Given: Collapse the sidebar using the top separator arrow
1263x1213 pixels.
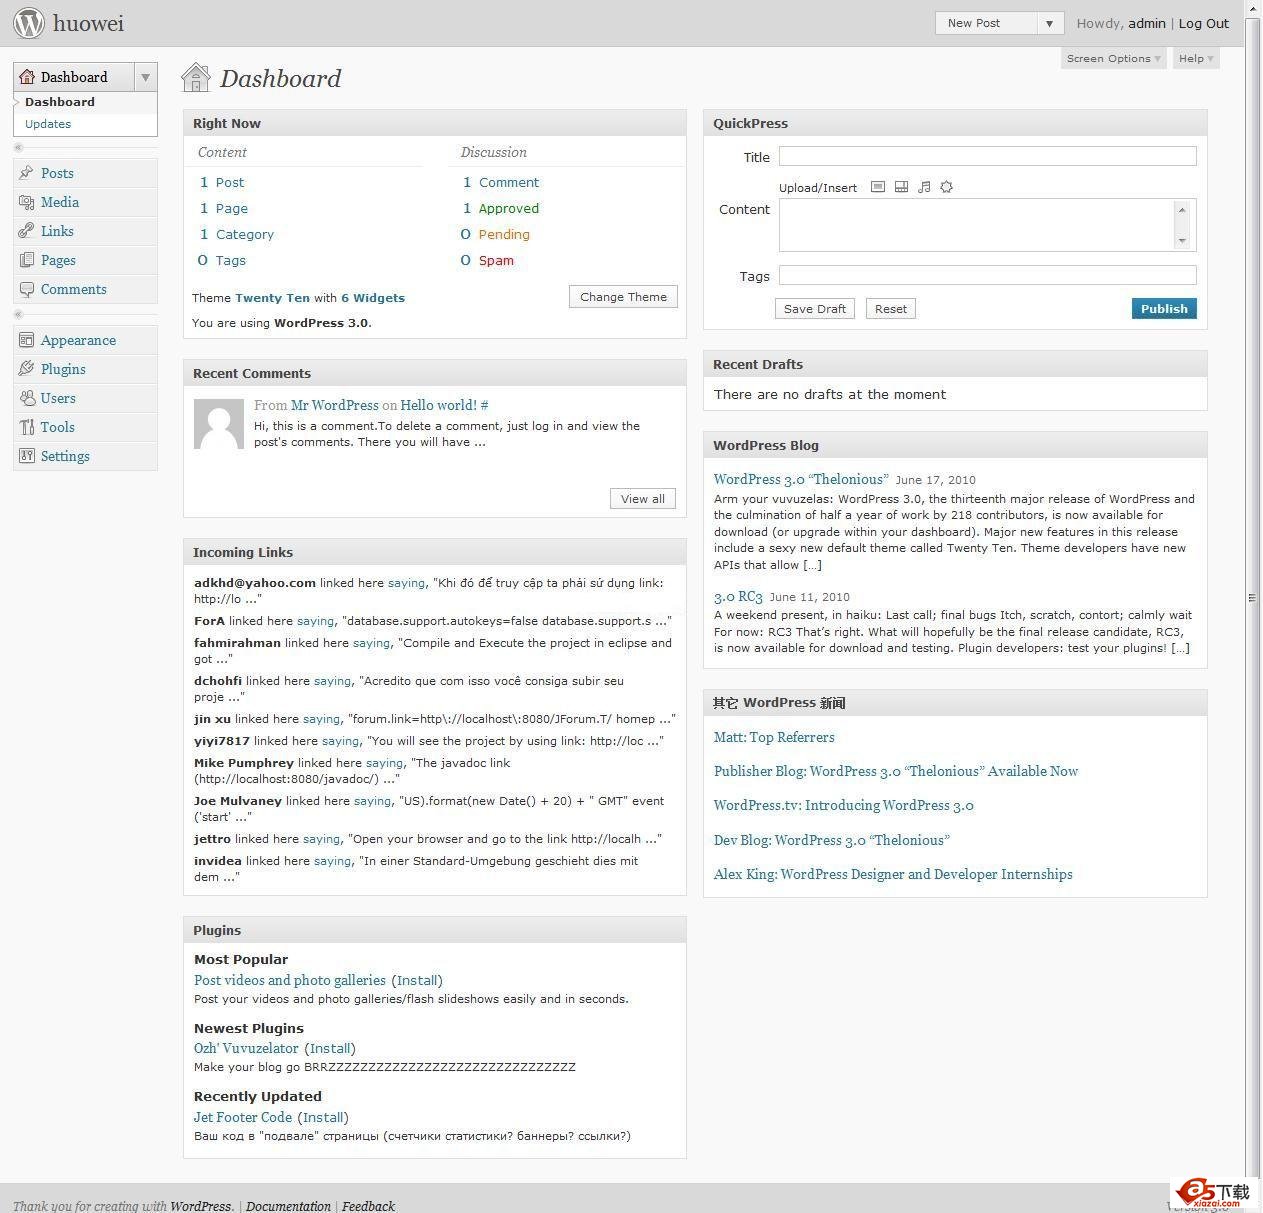Looking at the screenshot, I should coord(18,148).
